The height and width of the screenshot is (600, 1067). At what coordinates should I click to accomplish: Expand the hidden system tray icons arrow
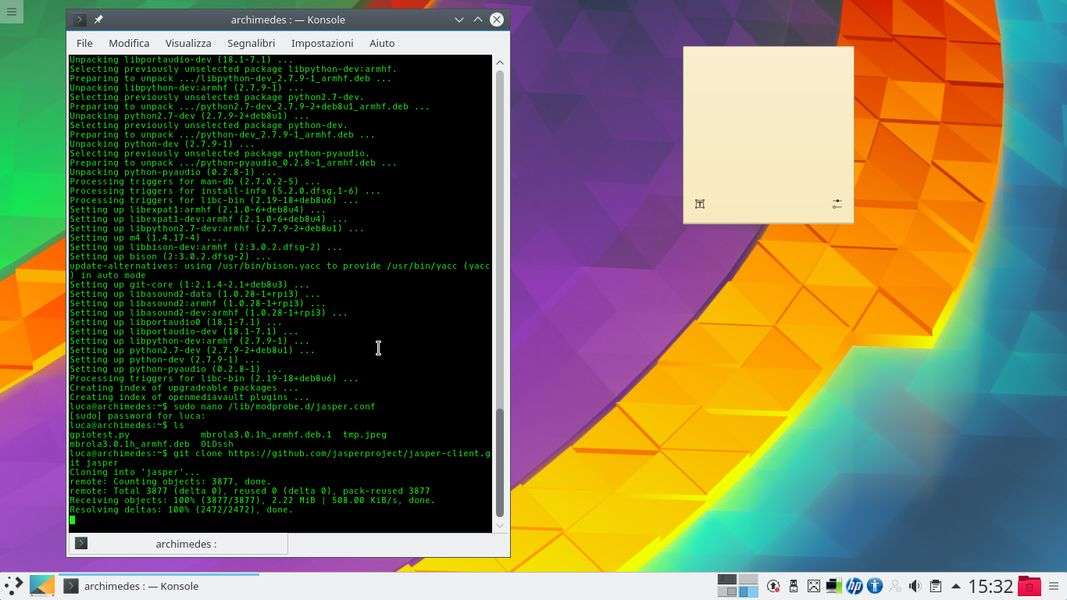[x=956, y=586]
